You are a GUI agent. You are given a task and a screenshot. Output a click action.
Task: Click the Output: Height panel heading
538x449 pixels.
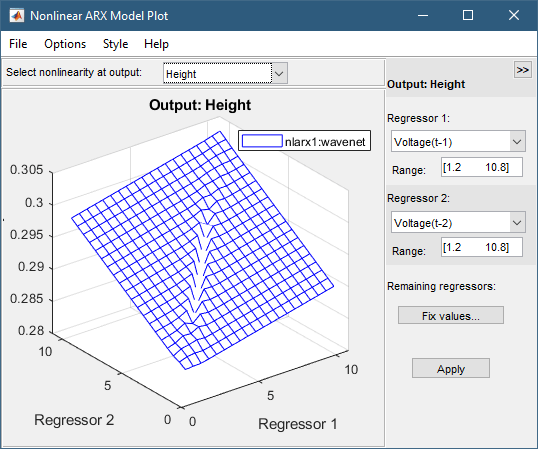pos(426,84)
